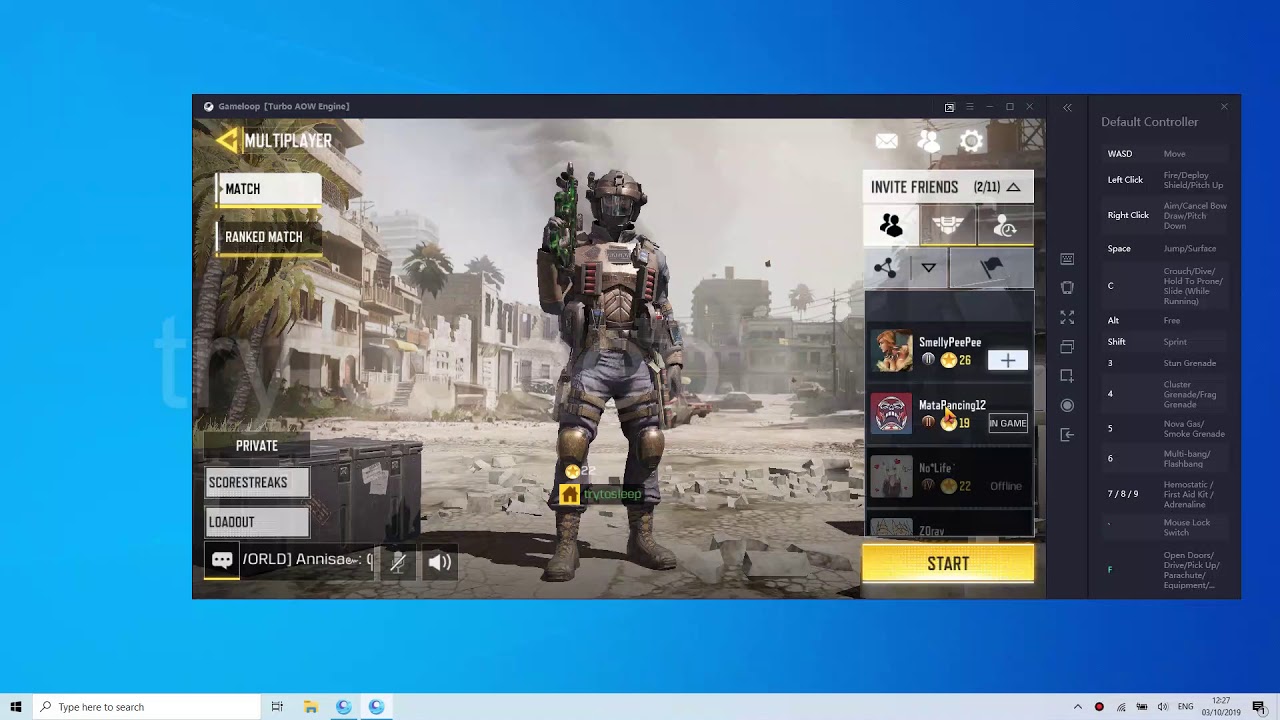Toggle fullscreen in Gameloop sidebar
Viewport: 1280px width, 720px height.
tap(1067, 317)
